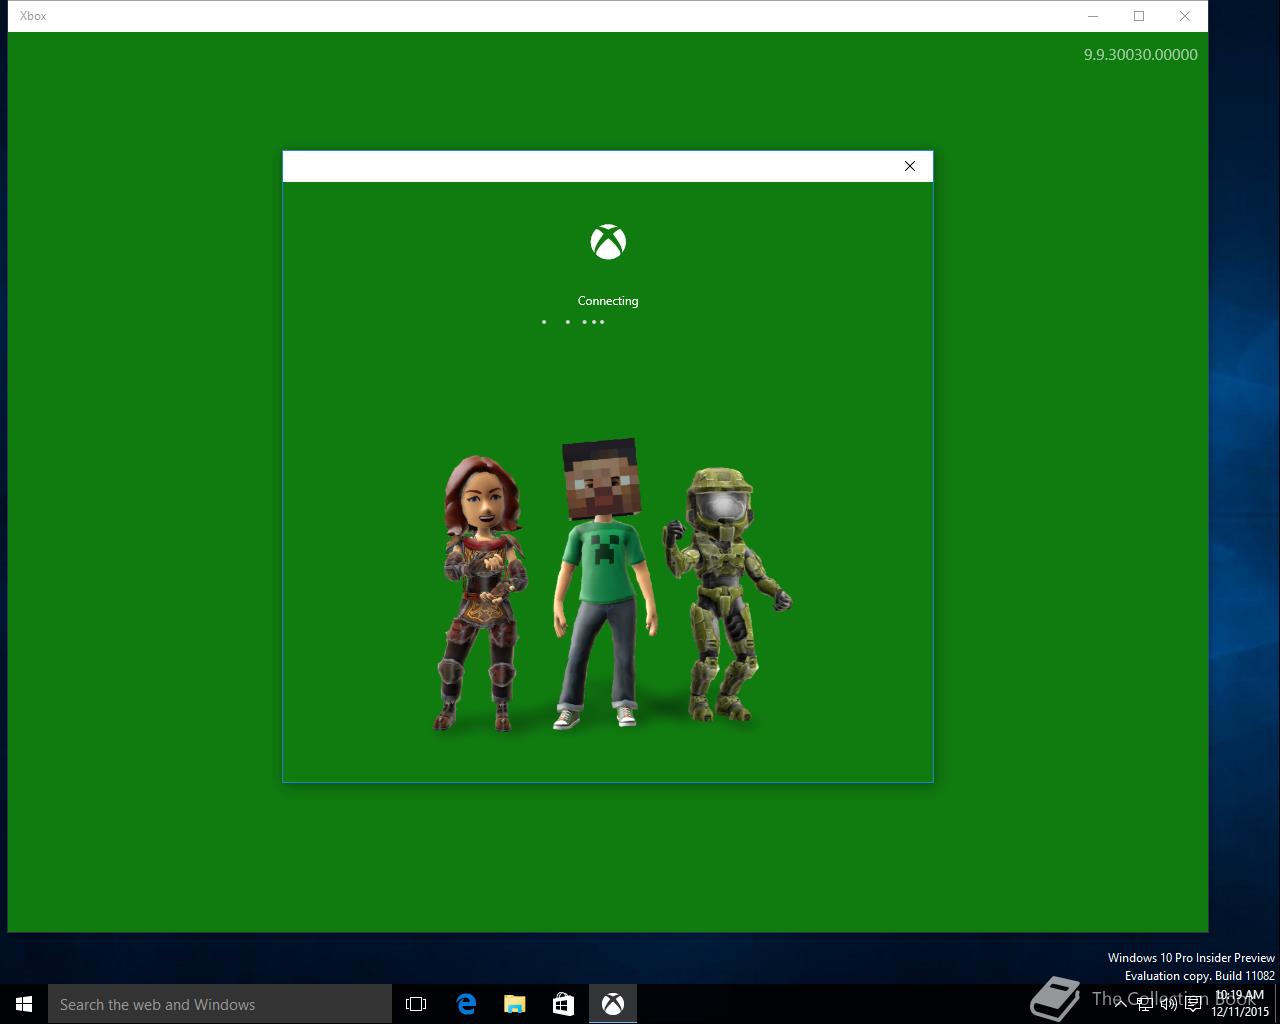Close the Xbox connecting dialog
Image resolution: width=1280 pixels, height=1024 pixels.
point(909,166)
